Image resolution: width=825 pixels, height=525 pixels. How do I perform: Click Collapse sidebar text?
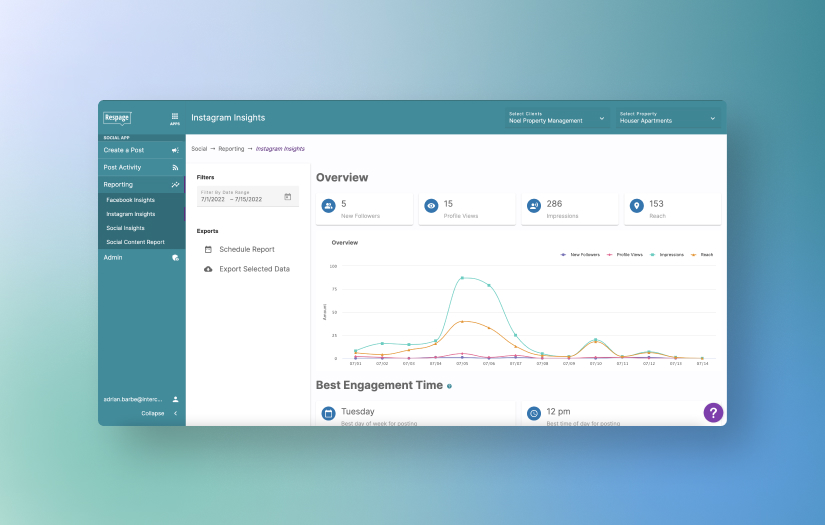pyautogui.click(x=153, y=413)
